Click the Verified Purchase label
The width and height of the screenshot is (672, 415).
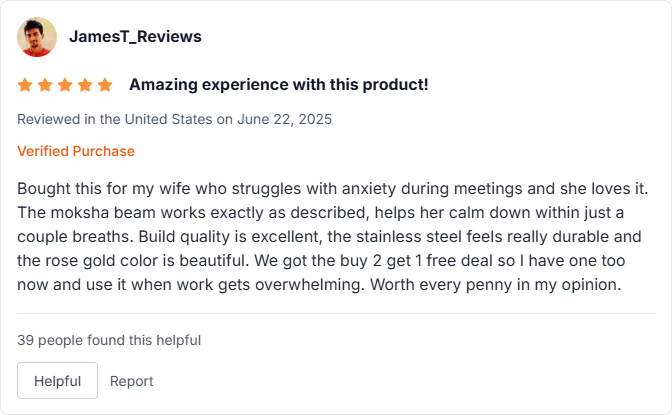tap(76, 151)
